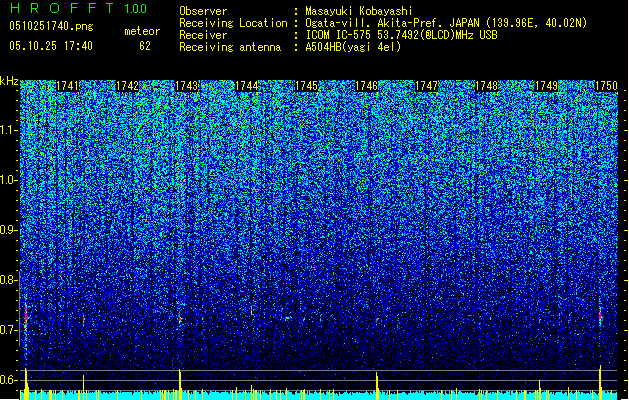This screenshot has width=629, height=400.
Task: Click the 1745 time marker
Action: click(x=306, y=86)
